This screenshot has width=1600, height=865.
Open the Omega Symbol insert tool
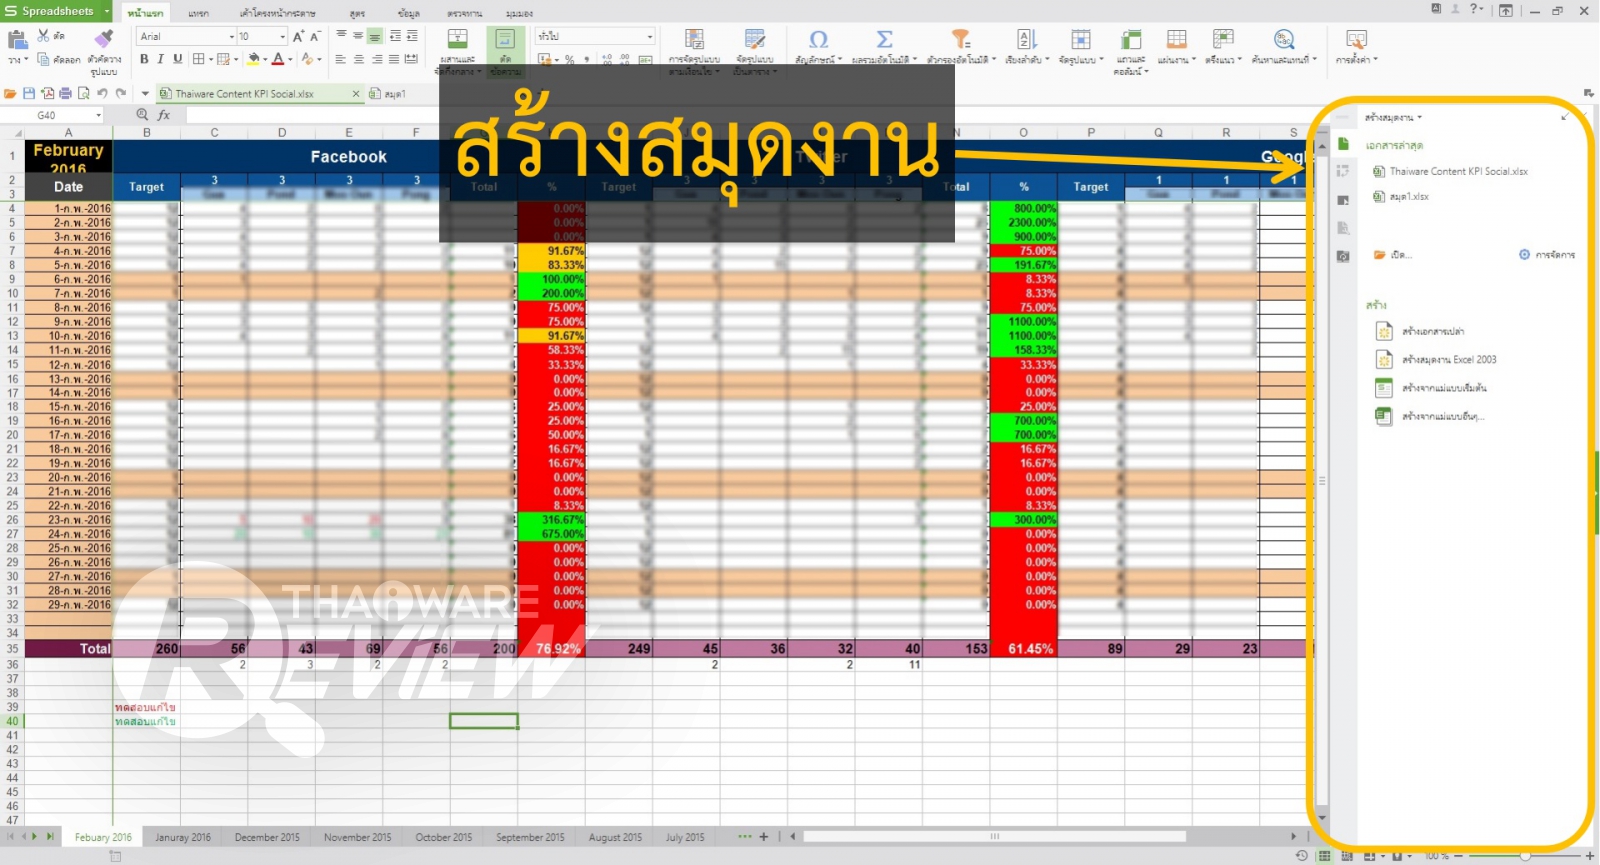tap(818, 40)
